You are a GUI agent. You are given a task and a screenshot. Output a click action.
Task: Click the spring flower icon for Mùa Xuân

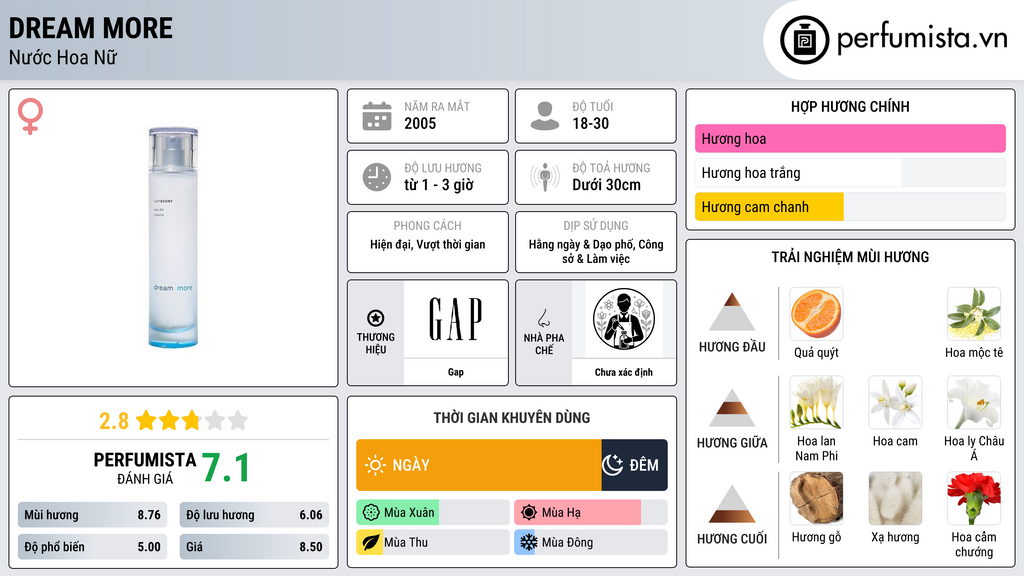click(371, 513)
